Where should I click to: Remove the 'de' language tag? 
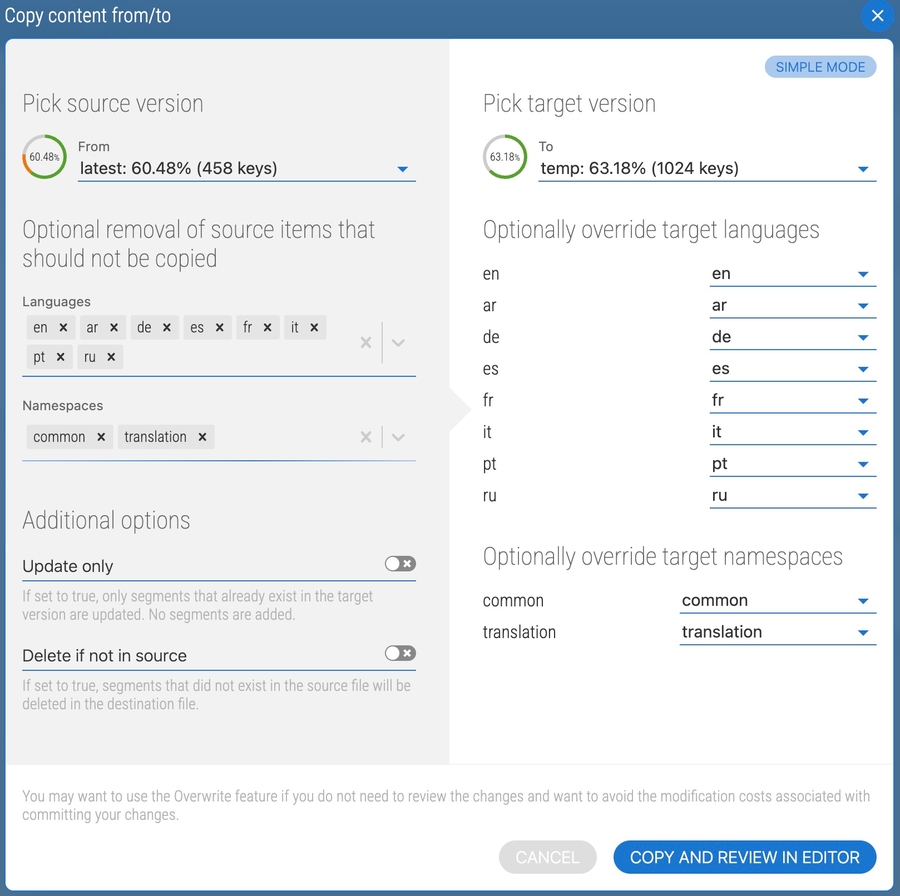[167, 328]
